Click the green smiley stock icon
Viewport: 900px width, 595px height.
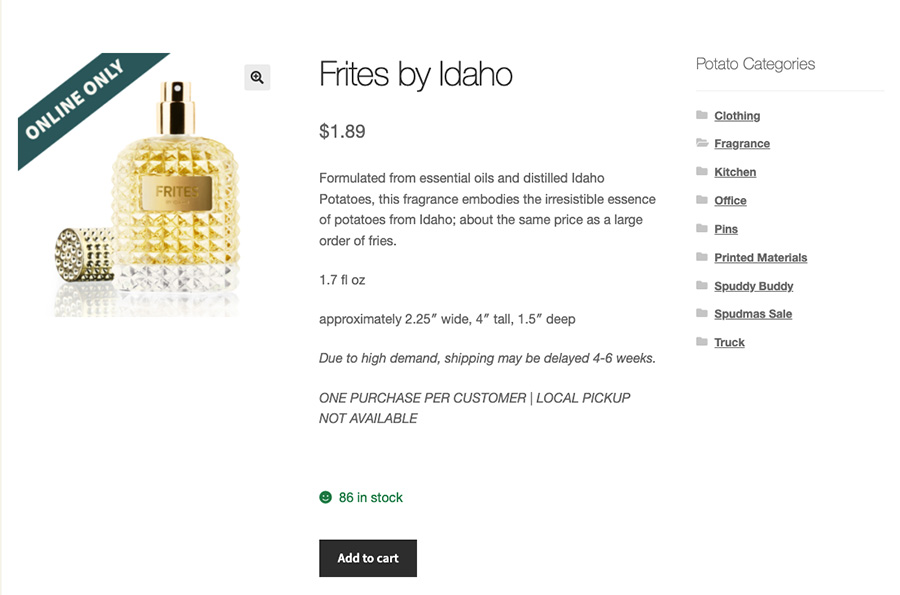[x=324, y=496]
